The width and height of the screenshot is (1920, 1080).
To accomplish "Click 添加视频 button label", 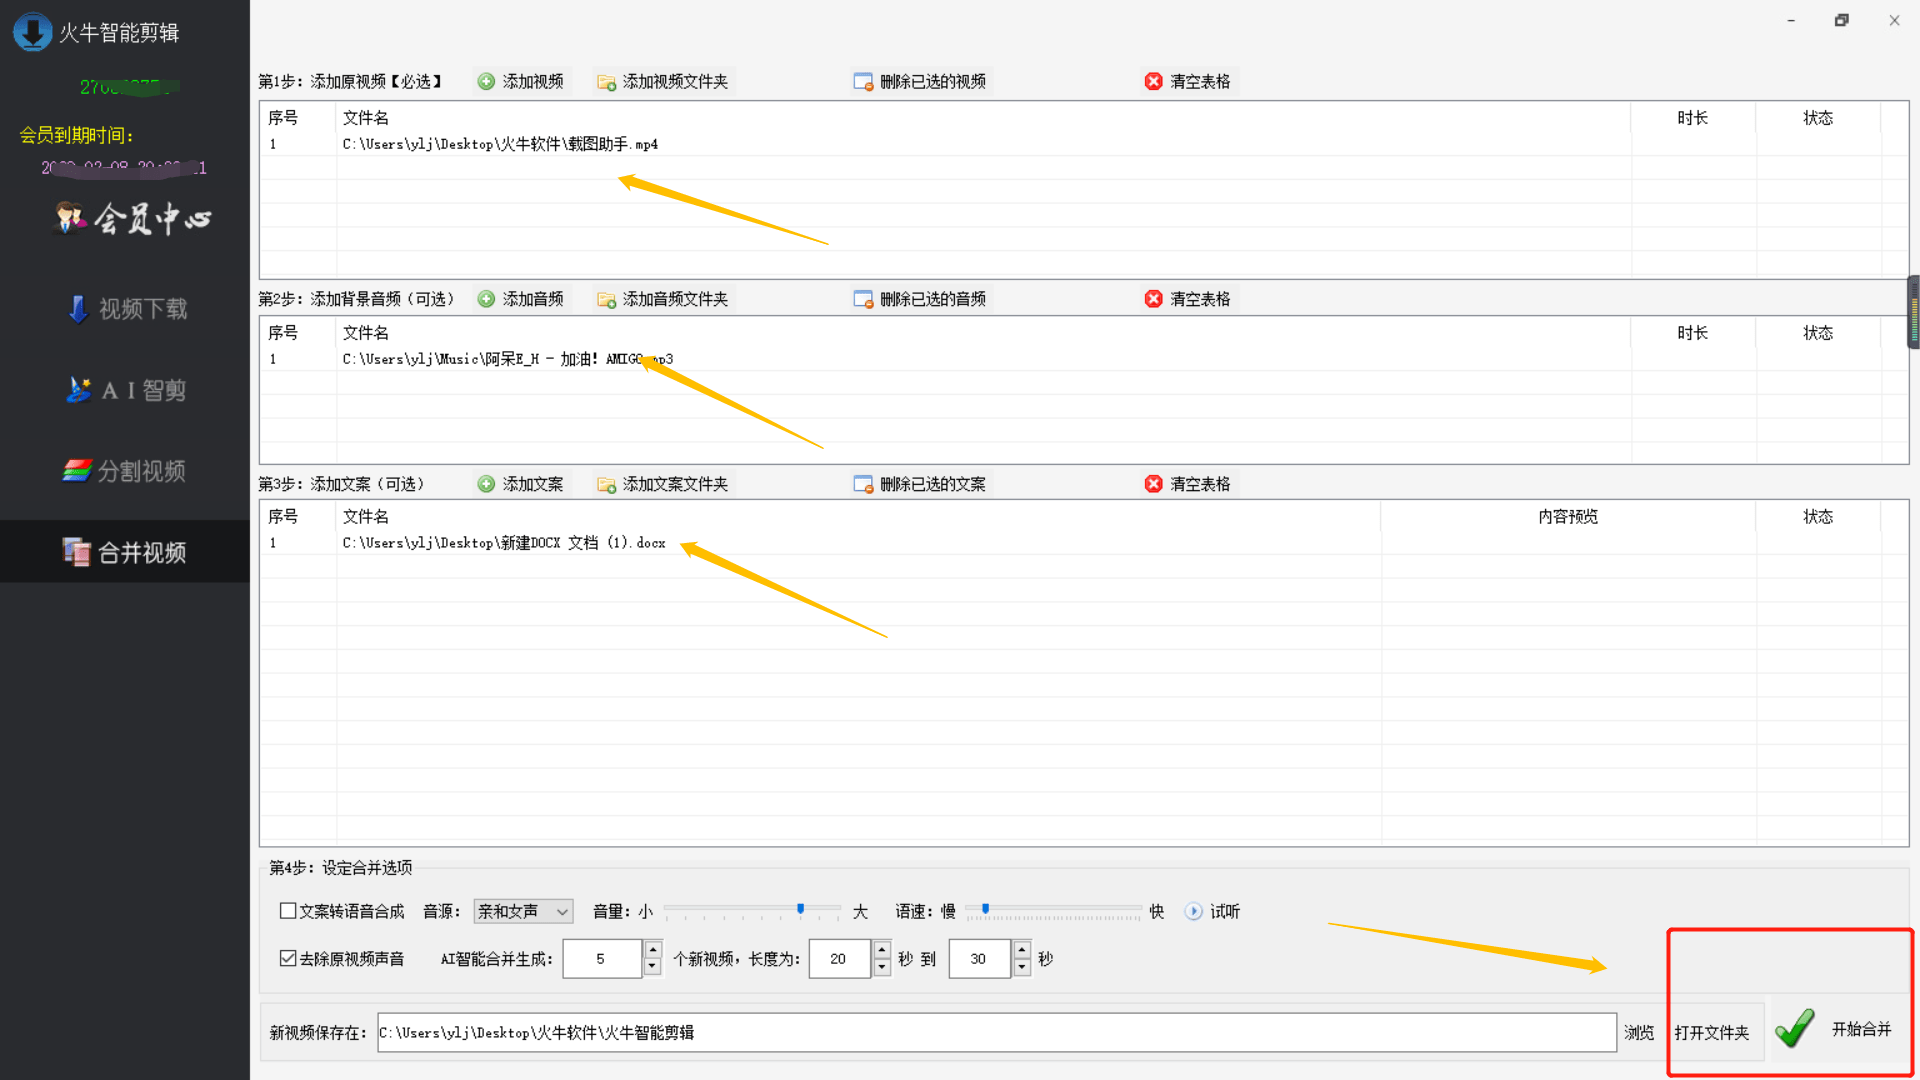I will tap(533, 82).
